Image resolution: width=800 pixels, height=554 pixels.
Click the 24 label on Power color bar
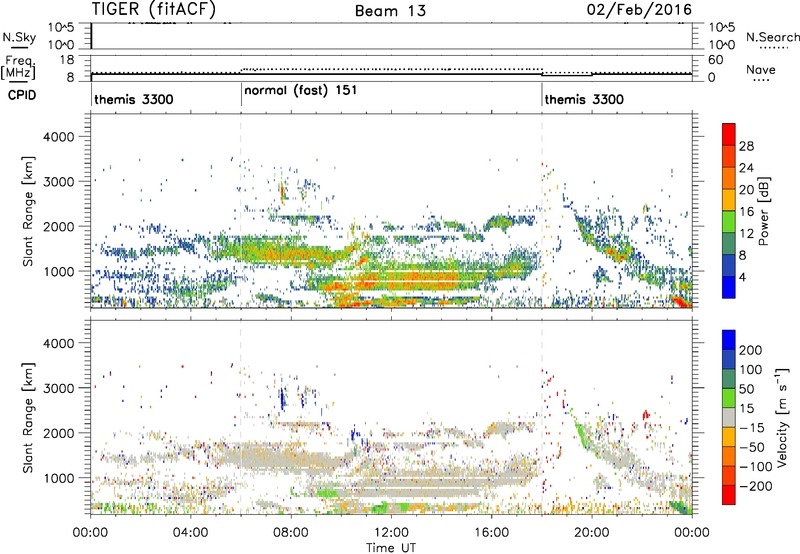pos(746,168)
